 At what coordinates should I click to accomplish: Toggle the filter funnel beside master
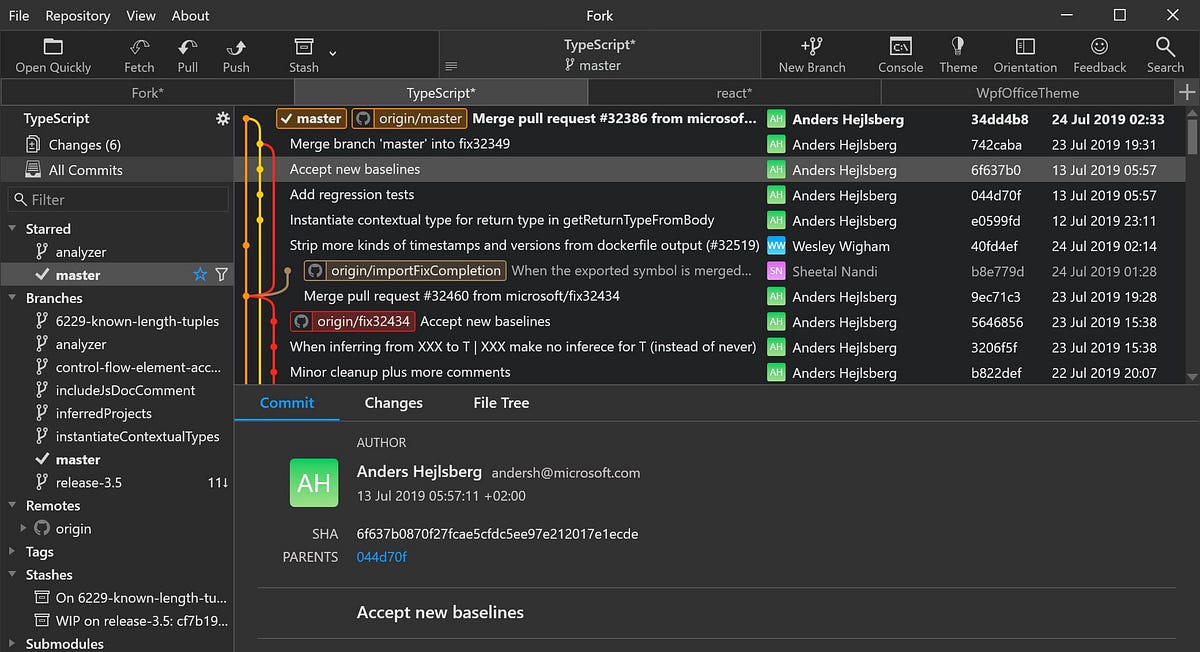(x=221, y=274)
